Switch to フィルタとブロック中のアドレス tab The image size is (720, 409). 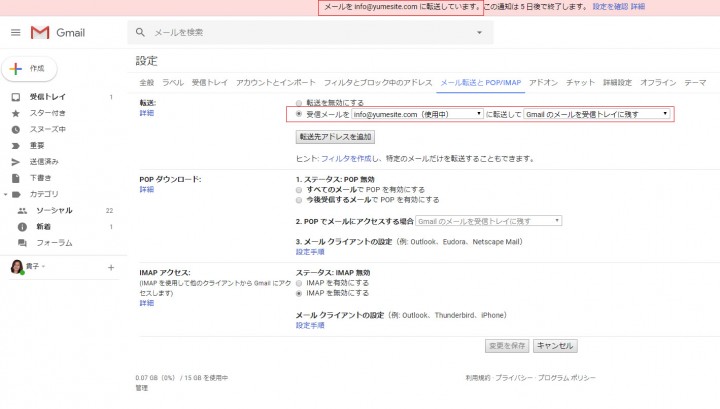[x=378, y=83]
